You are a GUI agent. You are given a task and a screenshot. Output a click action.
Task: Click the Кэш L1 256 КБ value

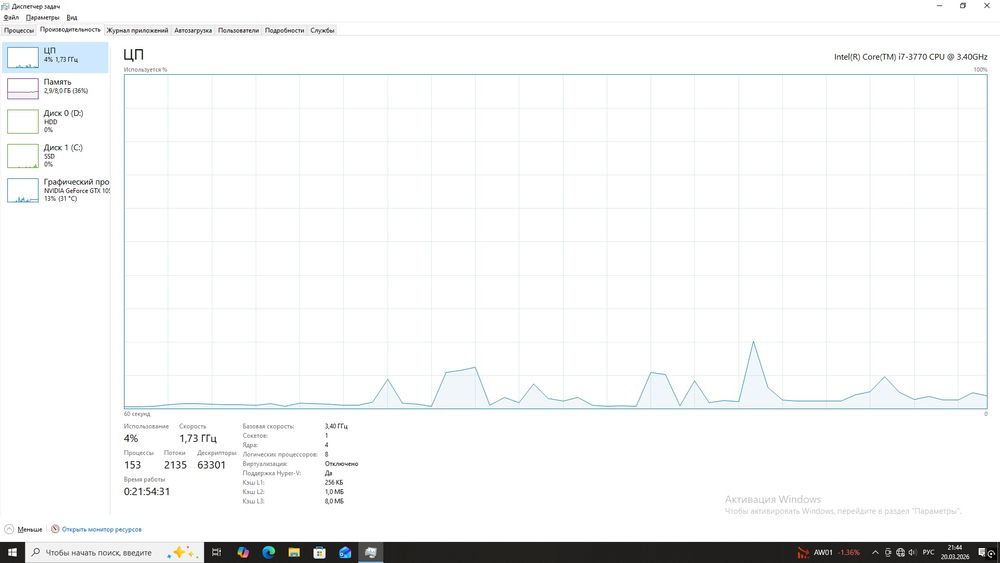click(334, 483)
